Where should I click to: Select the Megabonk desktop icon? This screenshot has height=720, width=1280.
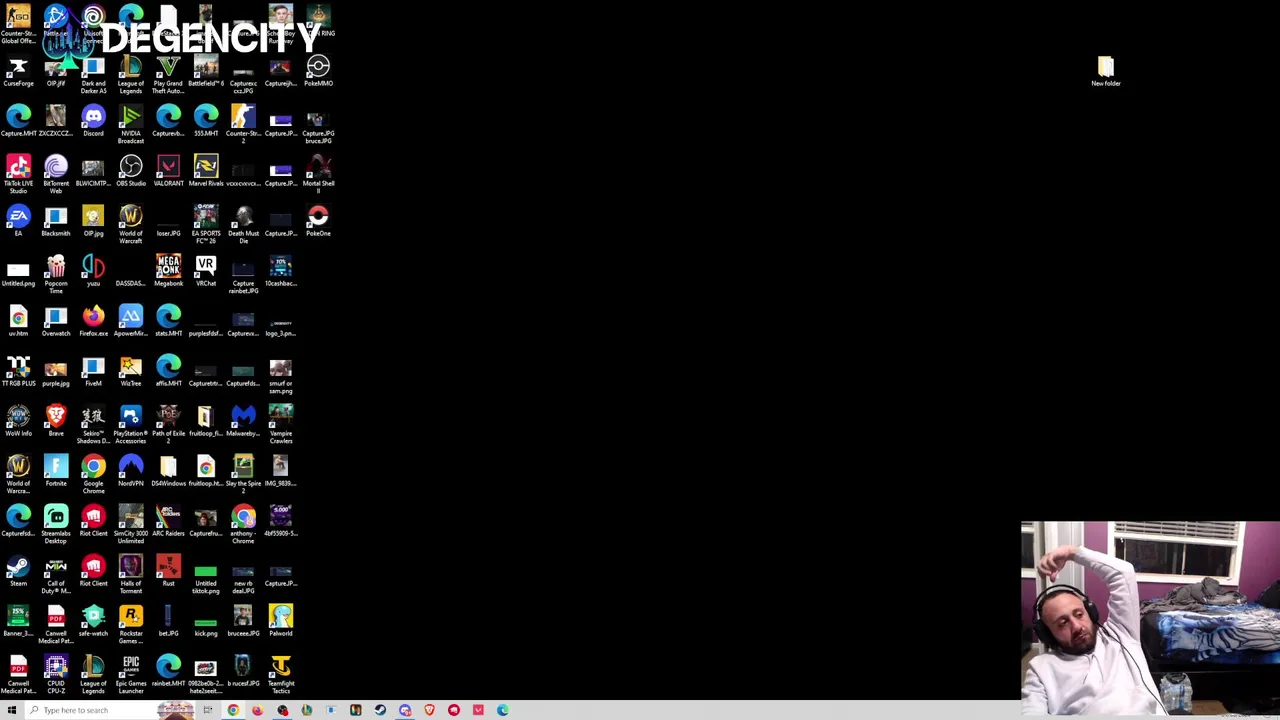168,270
